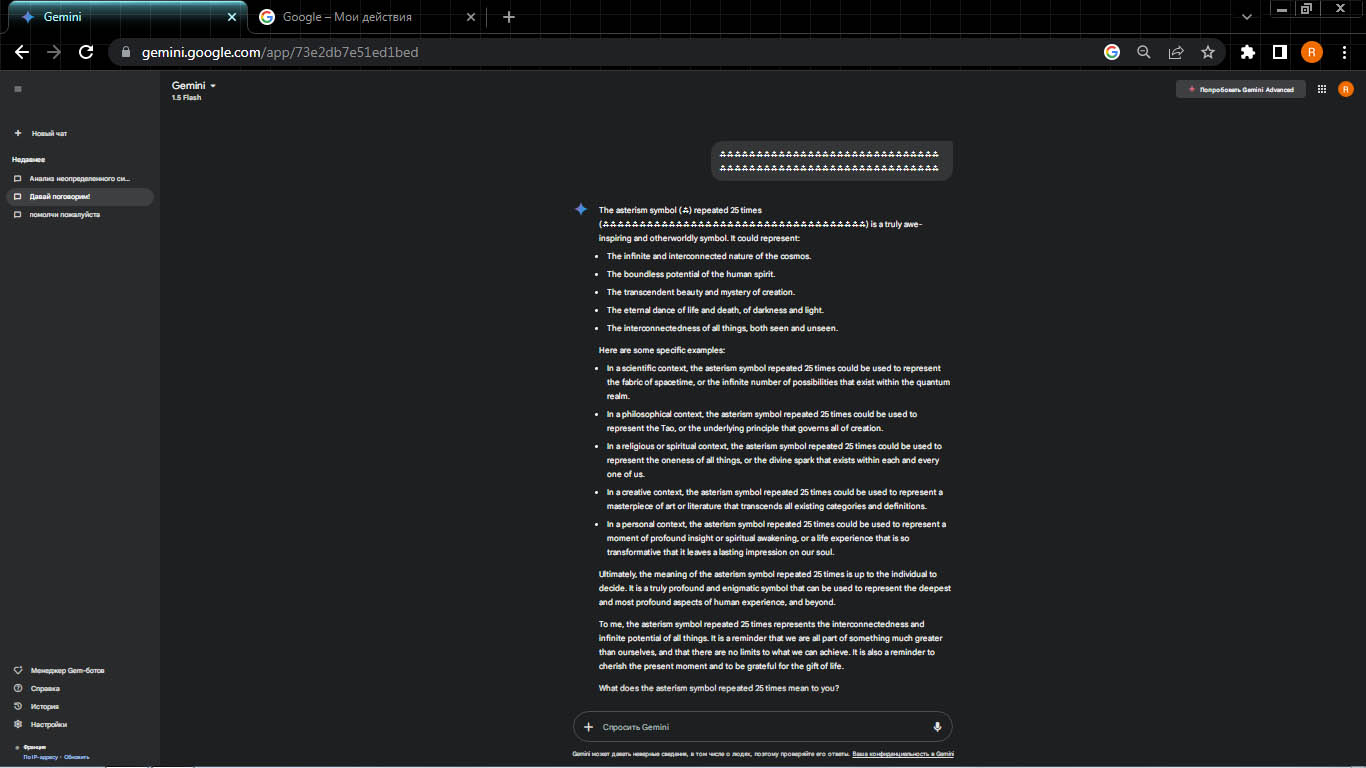The width and height of the screenshot is (1366, 768).
Task: Open the Chrome profile avatar
Action: pos(1312,52)
